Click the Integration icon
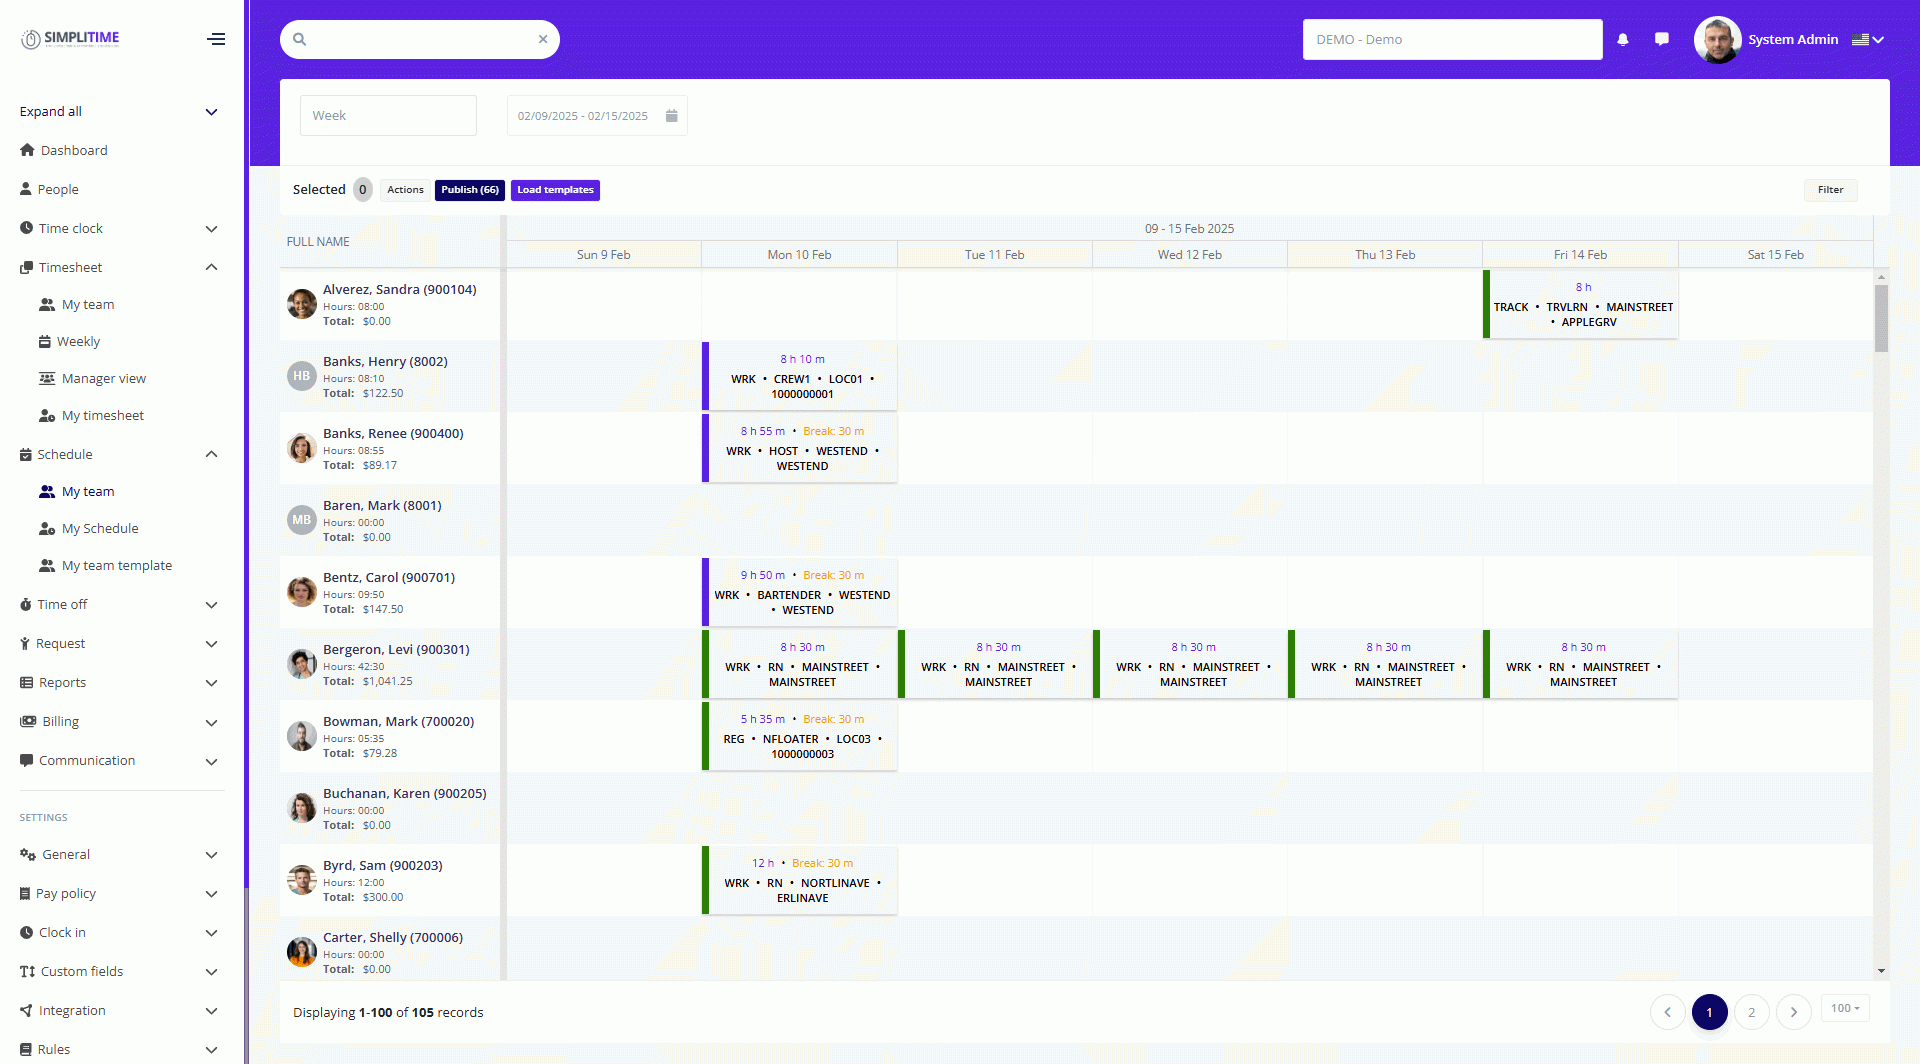This screenshot has height=1064, width=1920. pos(26,1010)
